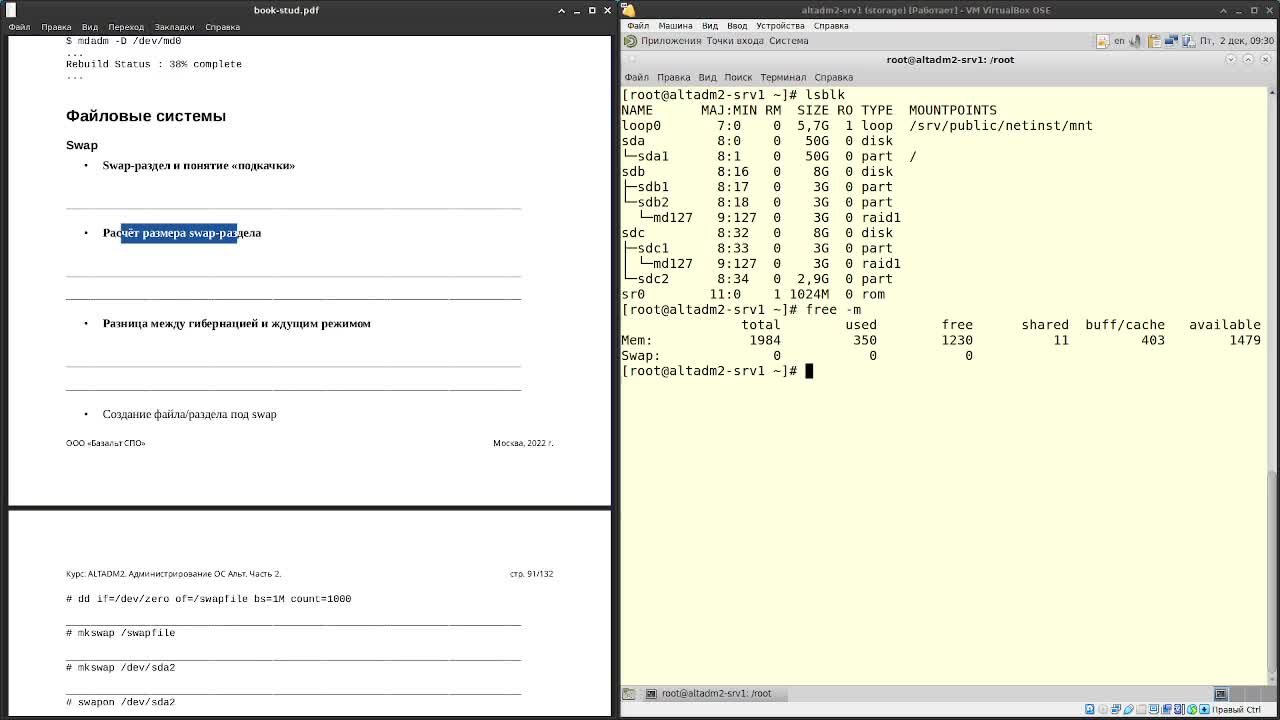Open the clipboard manager tray icon

click(1154, 41)
